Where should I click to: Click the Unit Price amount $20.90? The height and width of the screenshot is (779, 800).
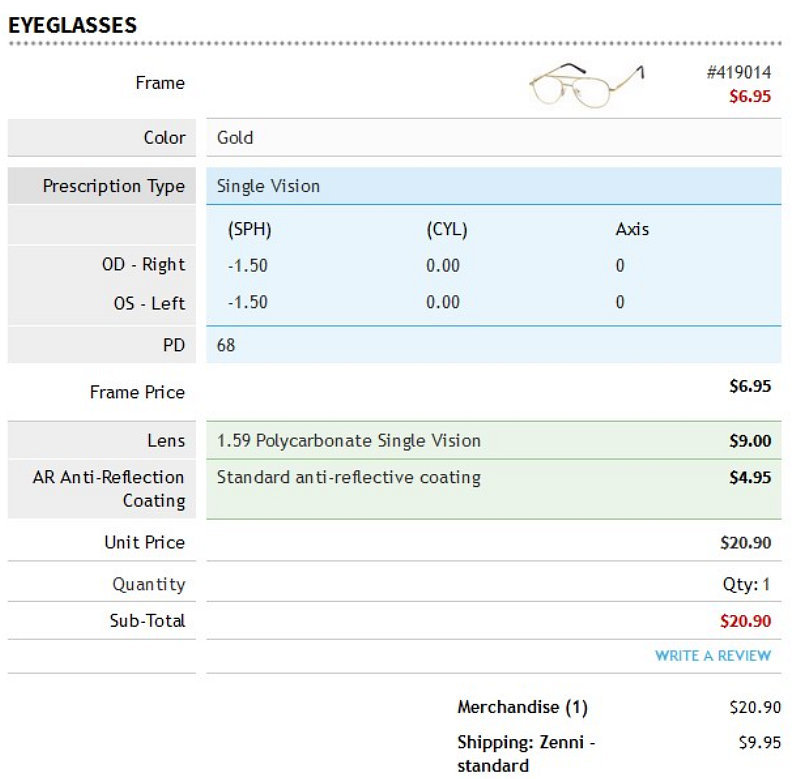click(745, 543)
